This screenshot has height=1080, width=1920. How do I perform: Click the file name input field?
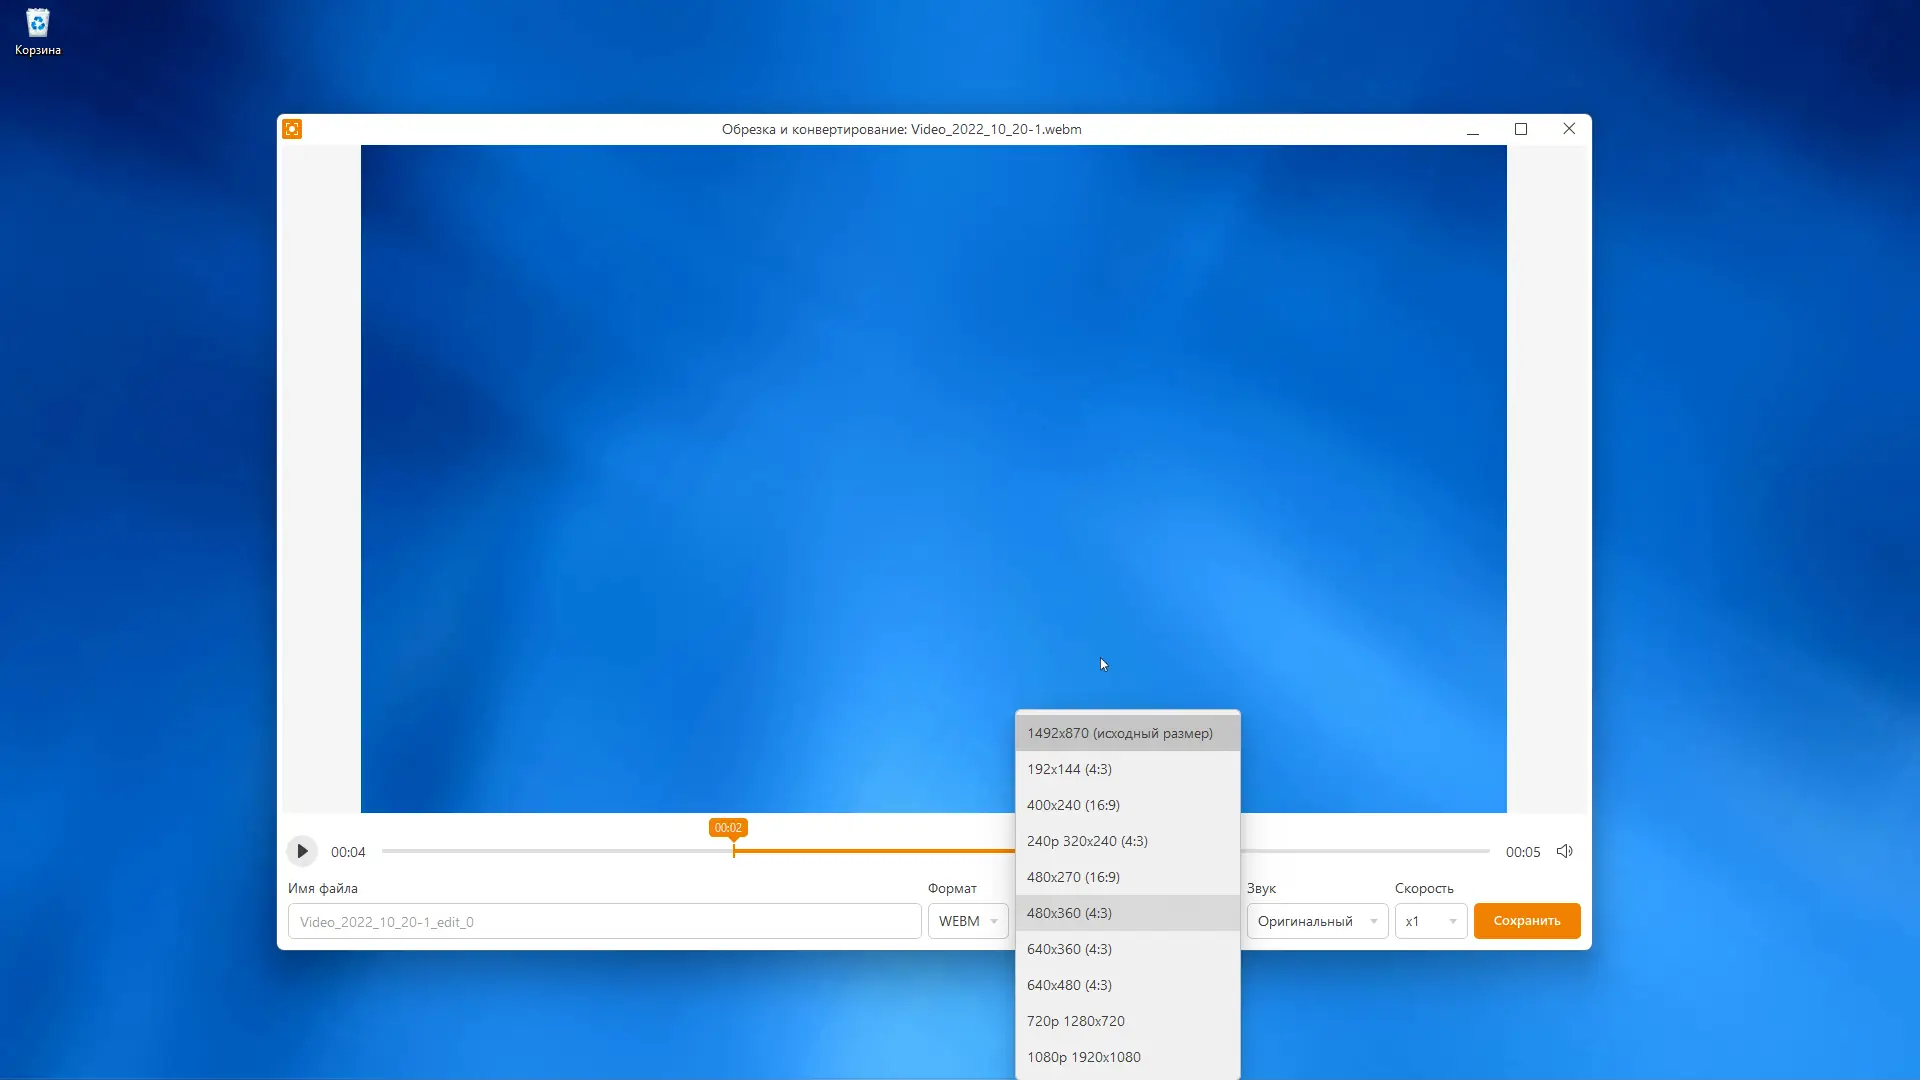tap(604, 921)
